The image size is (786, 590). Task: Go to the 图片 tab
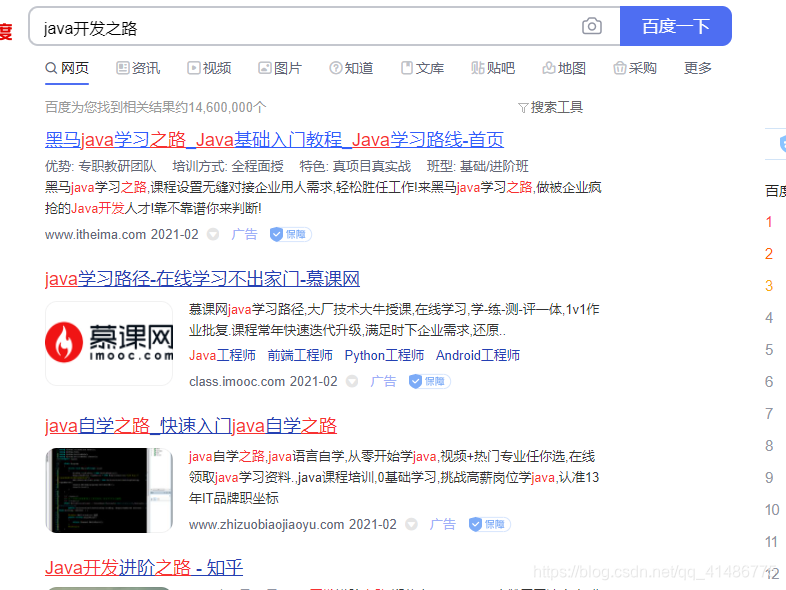click(280, 68)
